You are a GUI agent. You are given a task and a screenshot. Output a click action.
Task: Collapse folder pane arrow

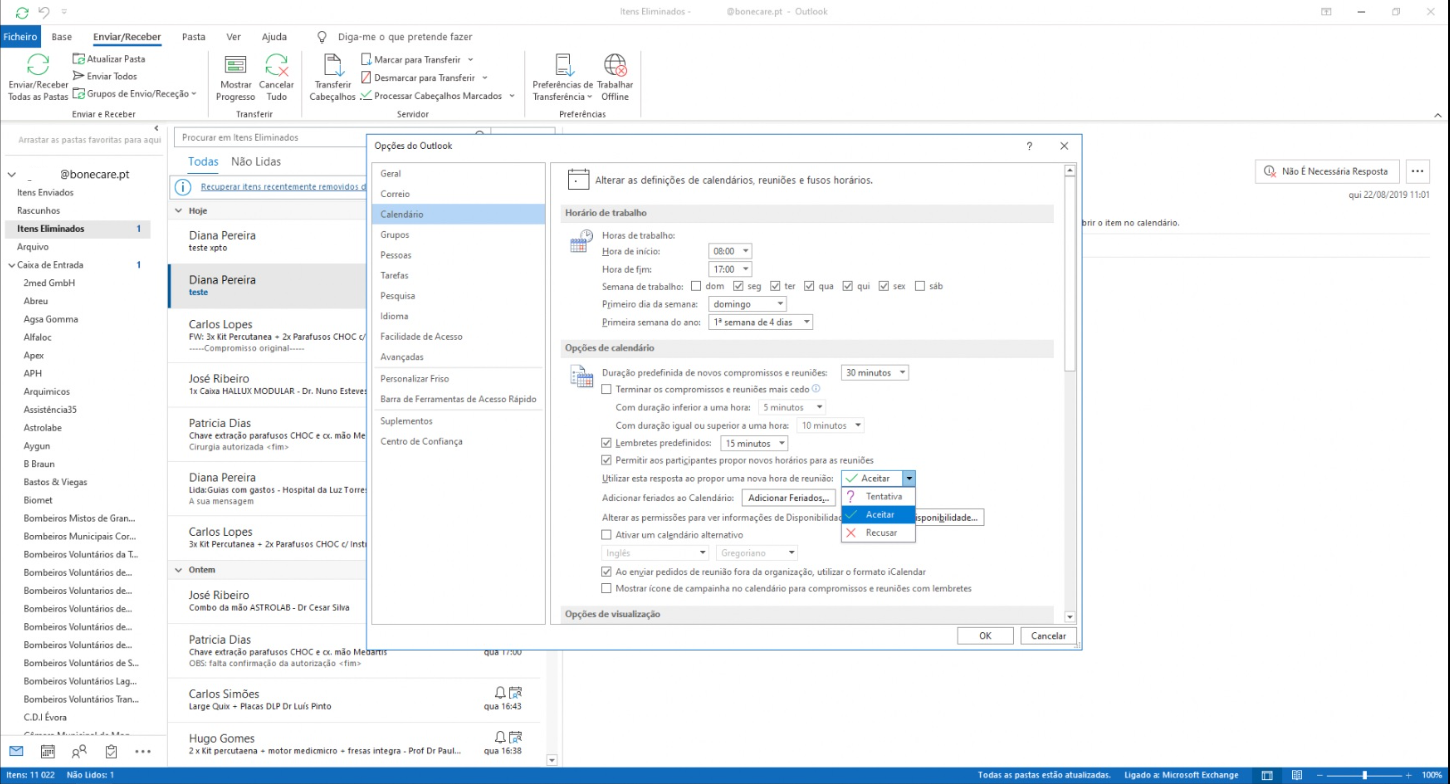point(156,129)
